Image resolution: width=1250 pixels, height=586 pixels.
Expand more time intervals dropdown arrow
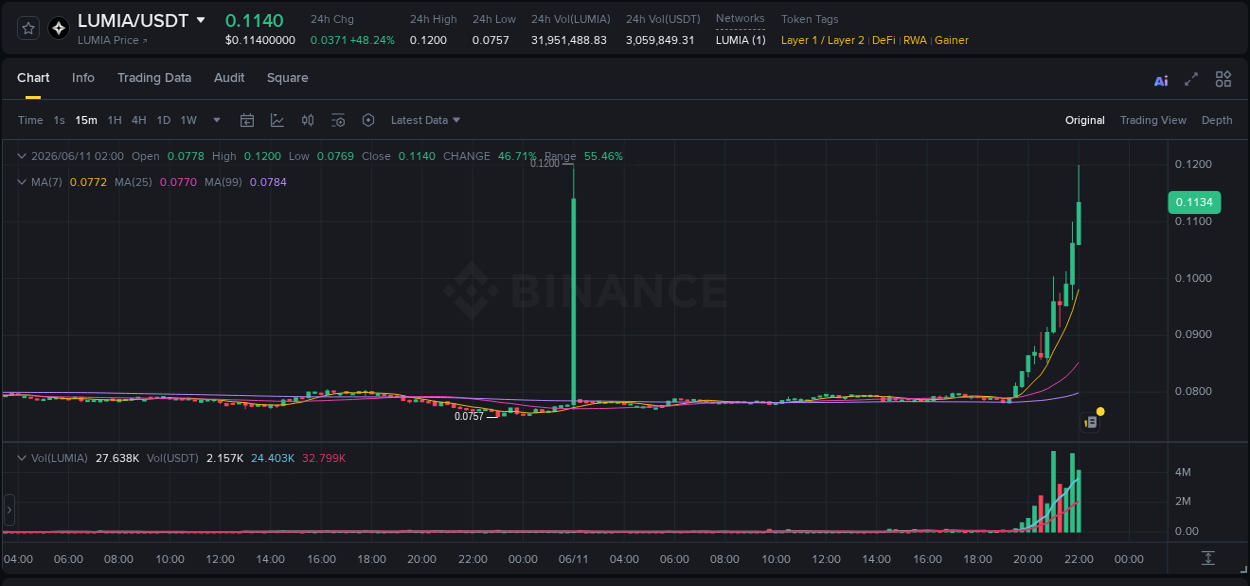217,120
